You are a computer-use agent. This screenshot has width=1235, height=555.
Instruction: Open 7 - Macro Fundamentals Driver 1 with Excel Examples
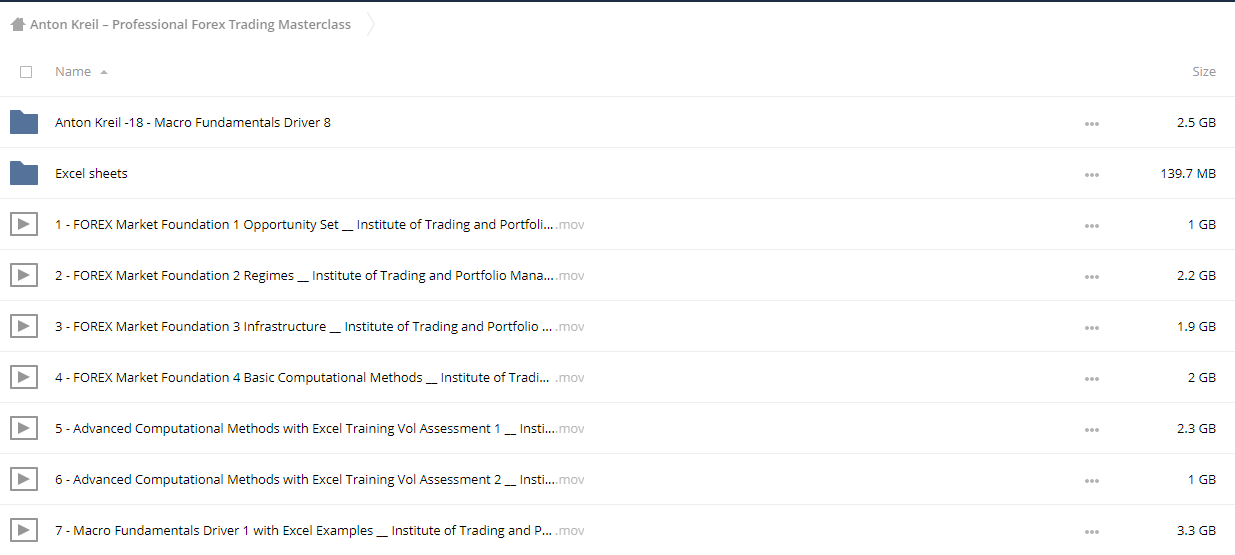coord(320,531)
